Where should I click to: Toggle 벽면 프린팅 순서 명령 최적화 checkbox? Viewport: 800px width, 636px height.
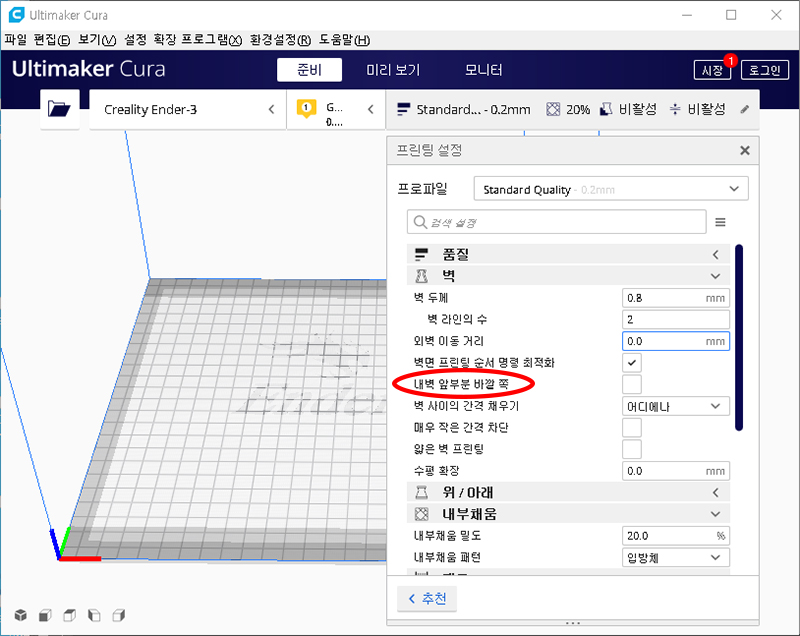tap(632, 363)
